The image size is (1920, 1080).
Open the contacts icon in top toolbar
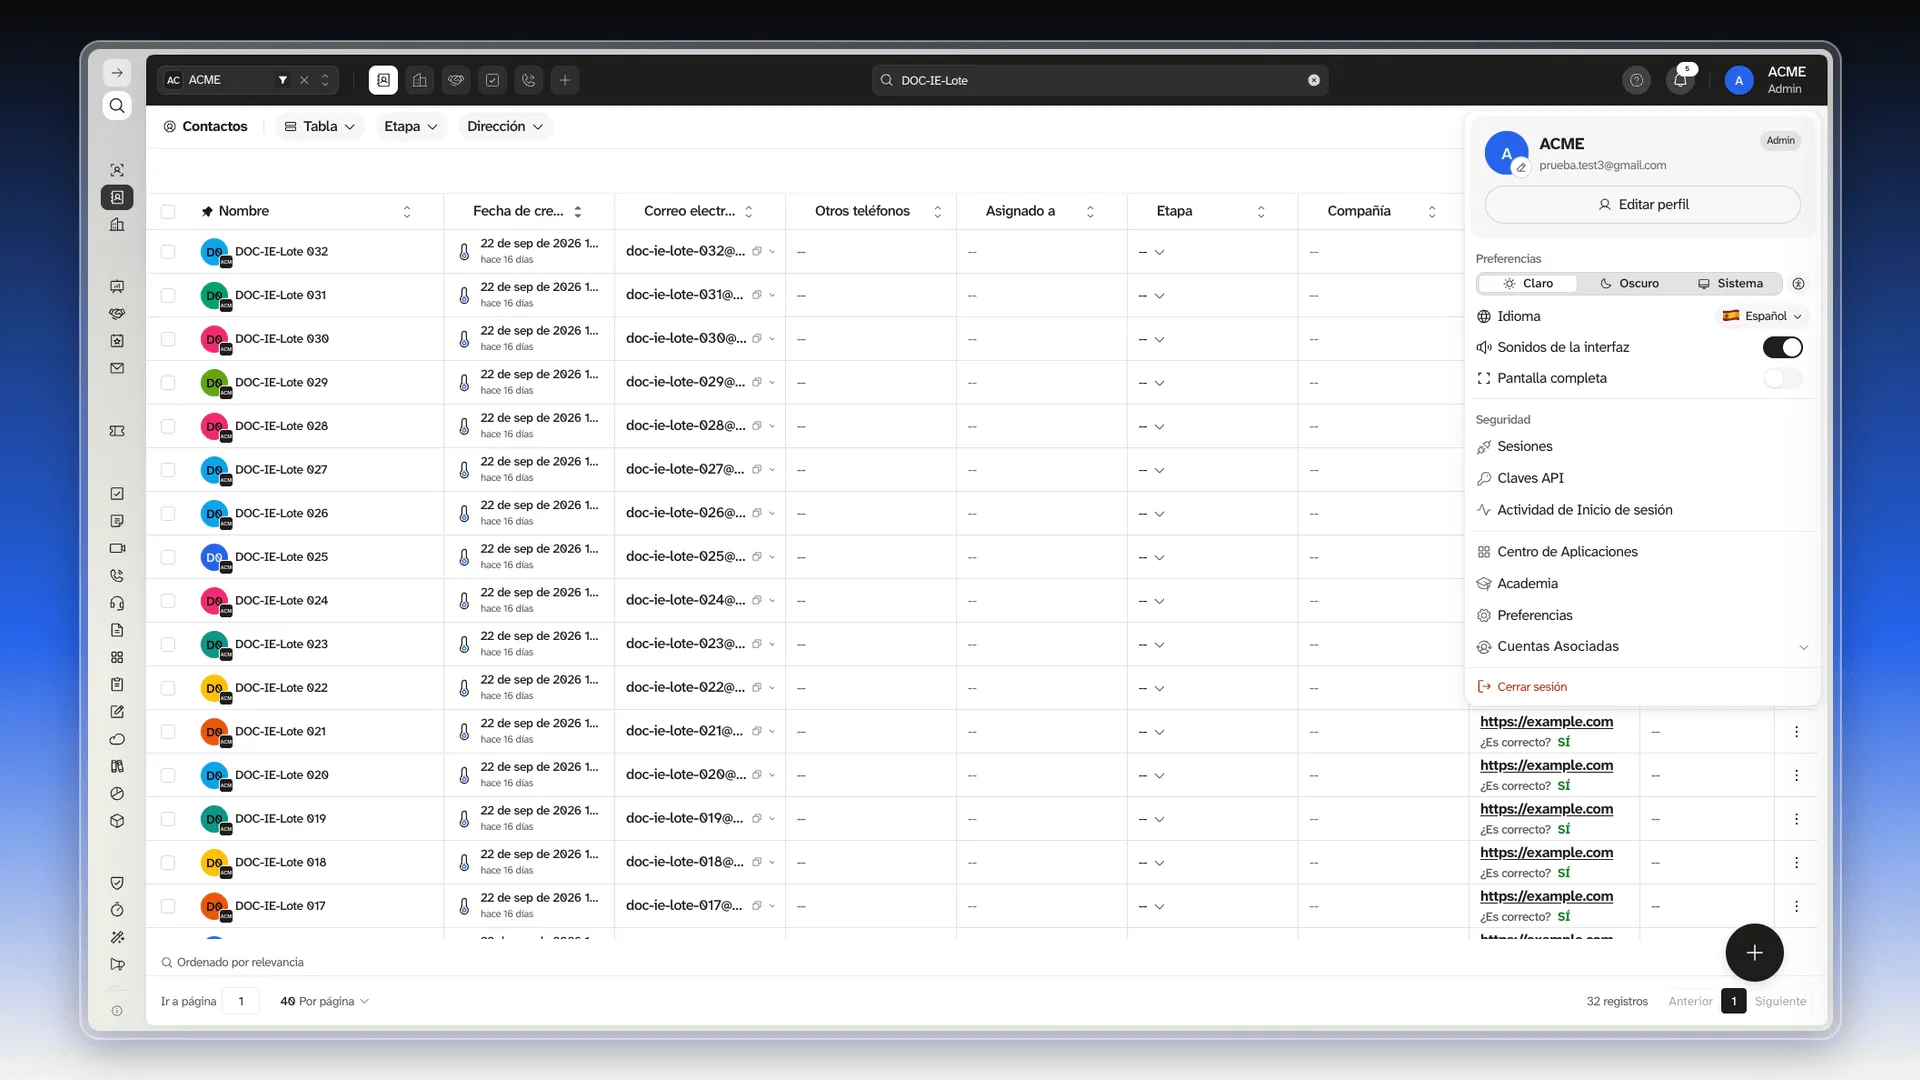(x=383, y=80)
